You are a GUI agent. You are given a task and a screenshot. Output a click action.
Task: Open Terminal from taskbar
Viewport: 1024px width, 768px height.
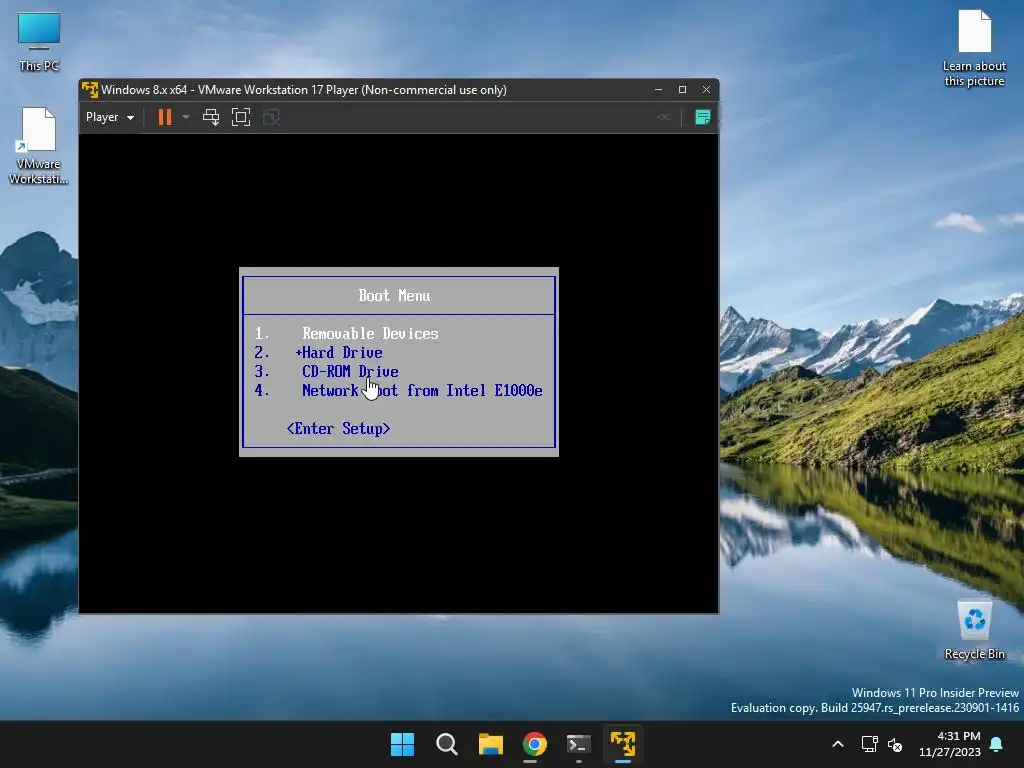579,744
